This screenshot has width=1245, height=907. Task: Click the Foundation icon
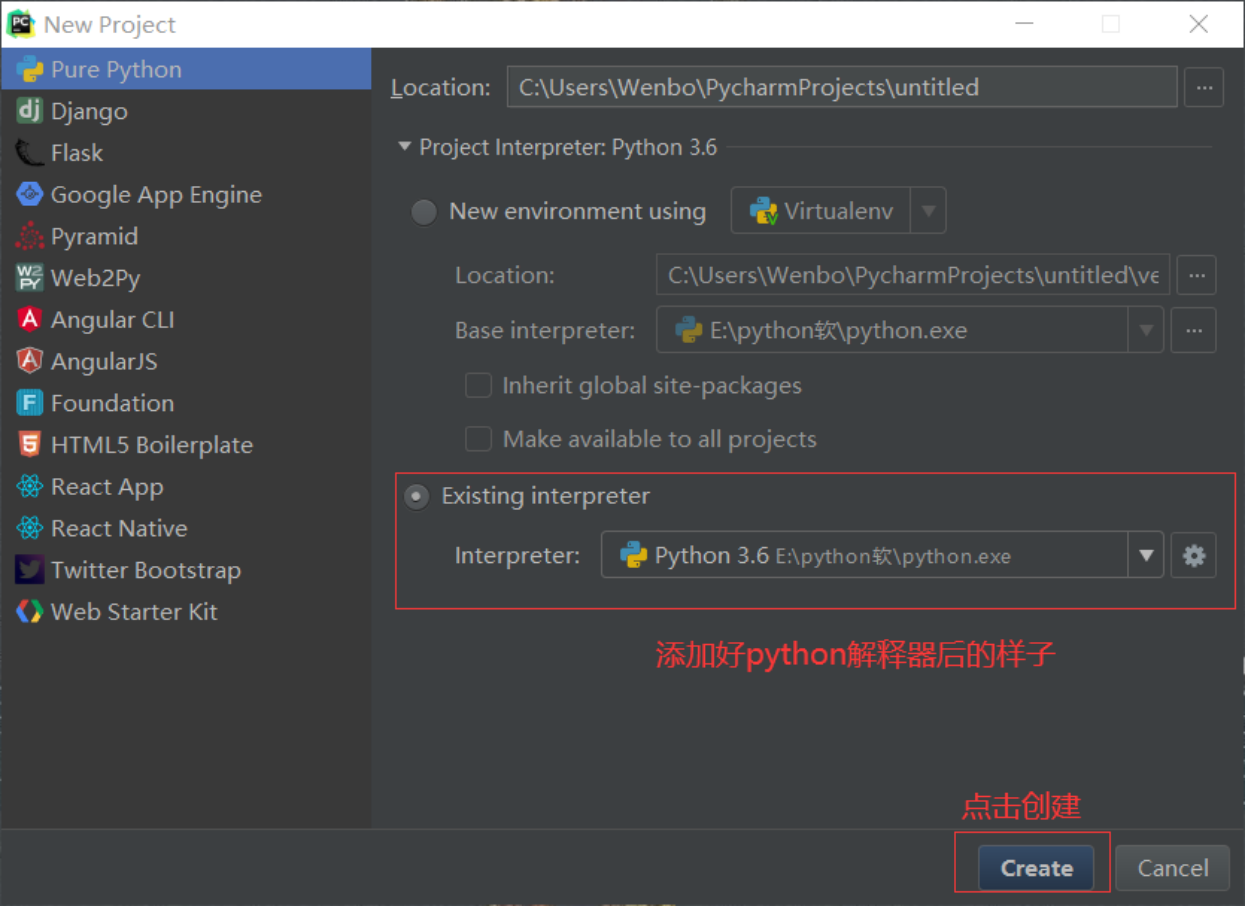click(x=30, y=403)
